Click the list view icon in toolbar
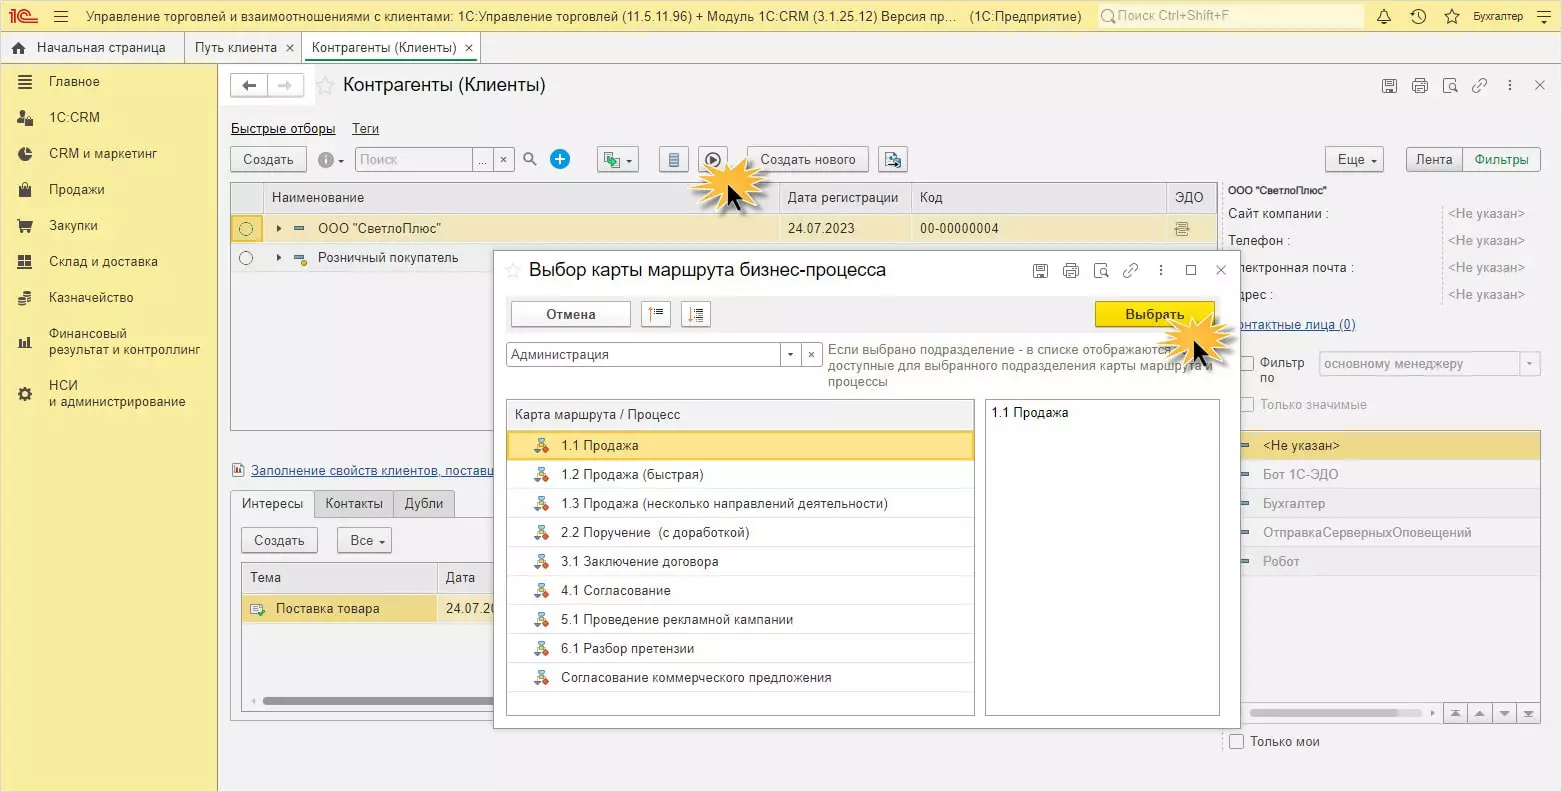The height and width of the screenshot is (792, 1562). click(x=674, y=159)
